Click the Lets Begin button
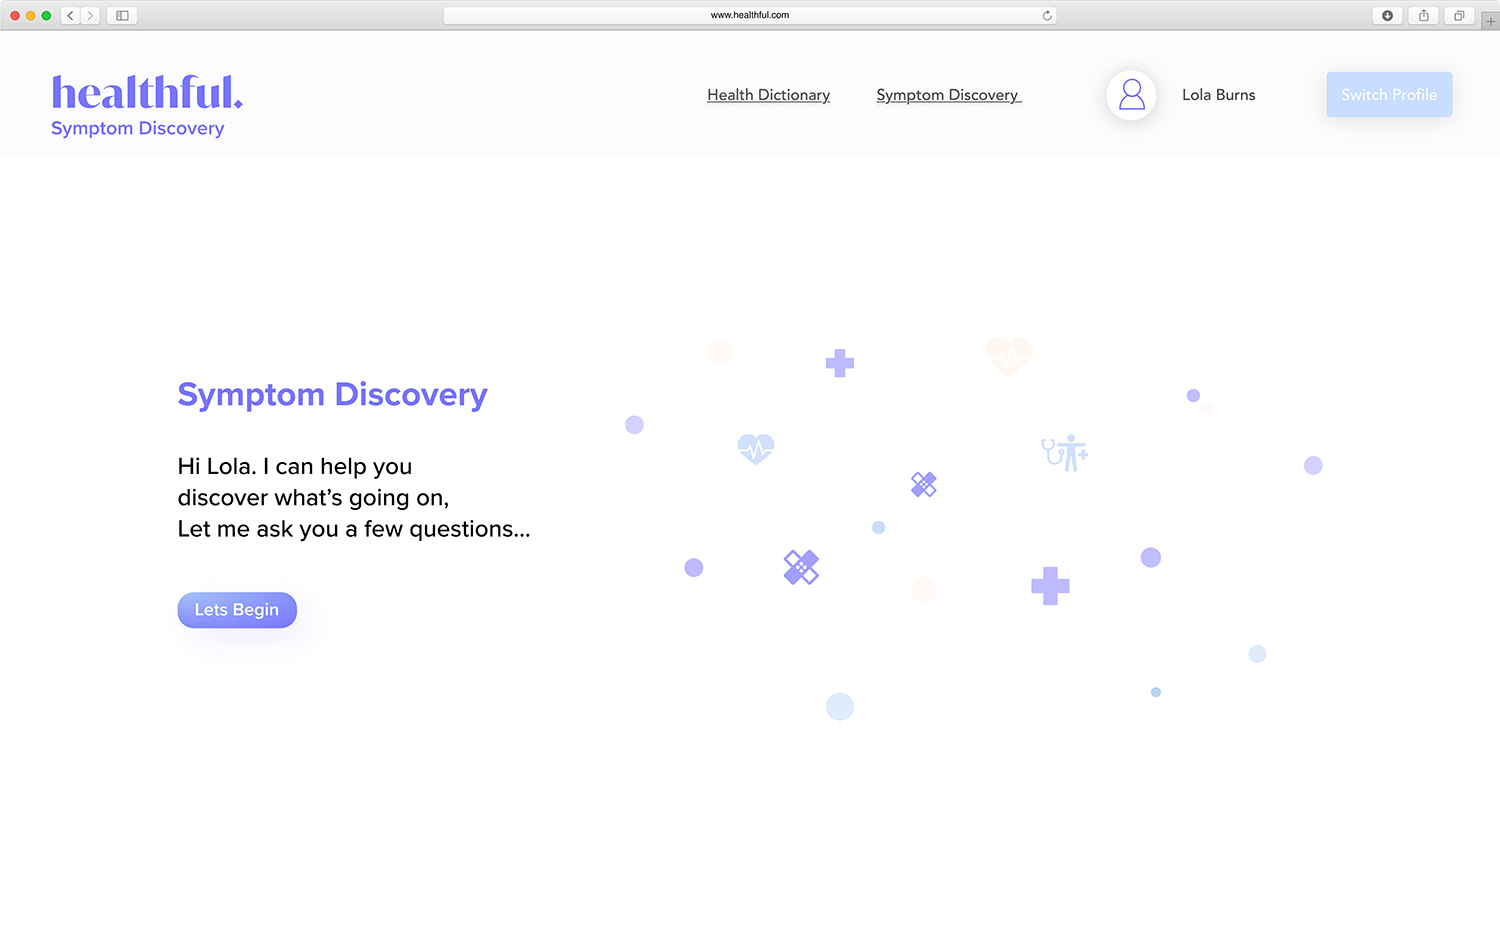 tap(237, 610)
